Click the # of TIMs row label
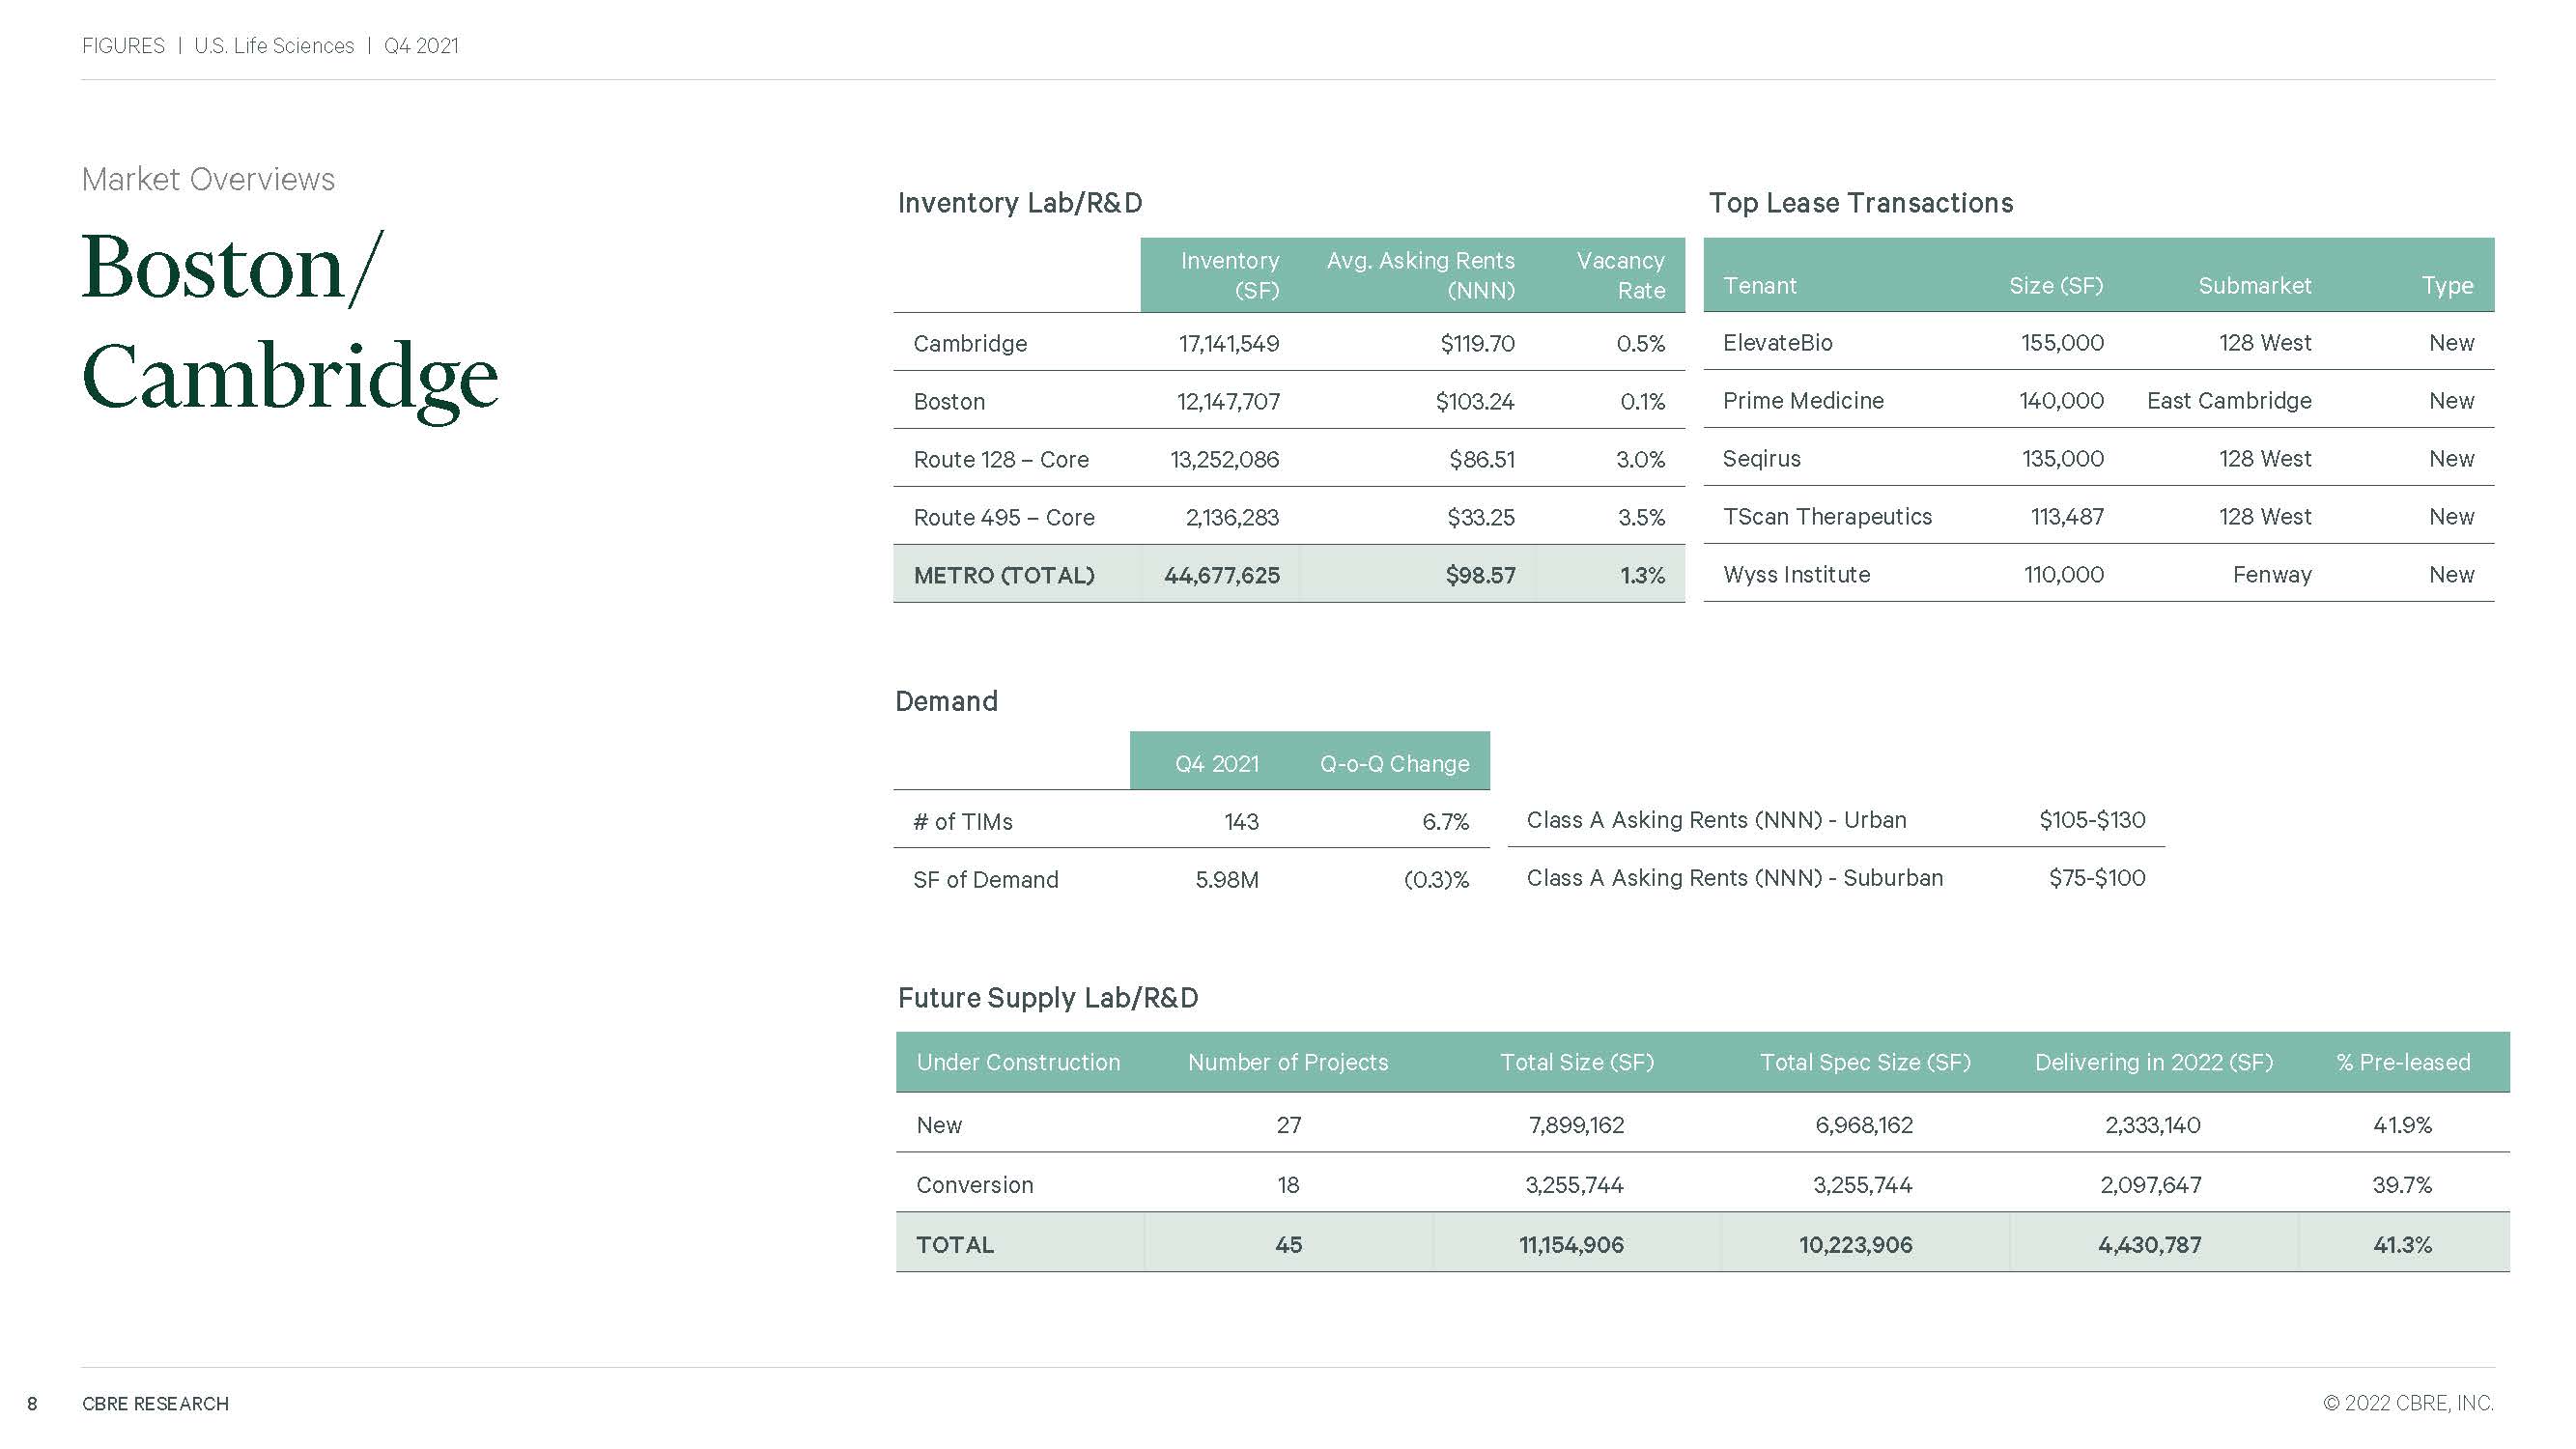The height and width of the screenshot is (1449, 2576). click(962, 822)
